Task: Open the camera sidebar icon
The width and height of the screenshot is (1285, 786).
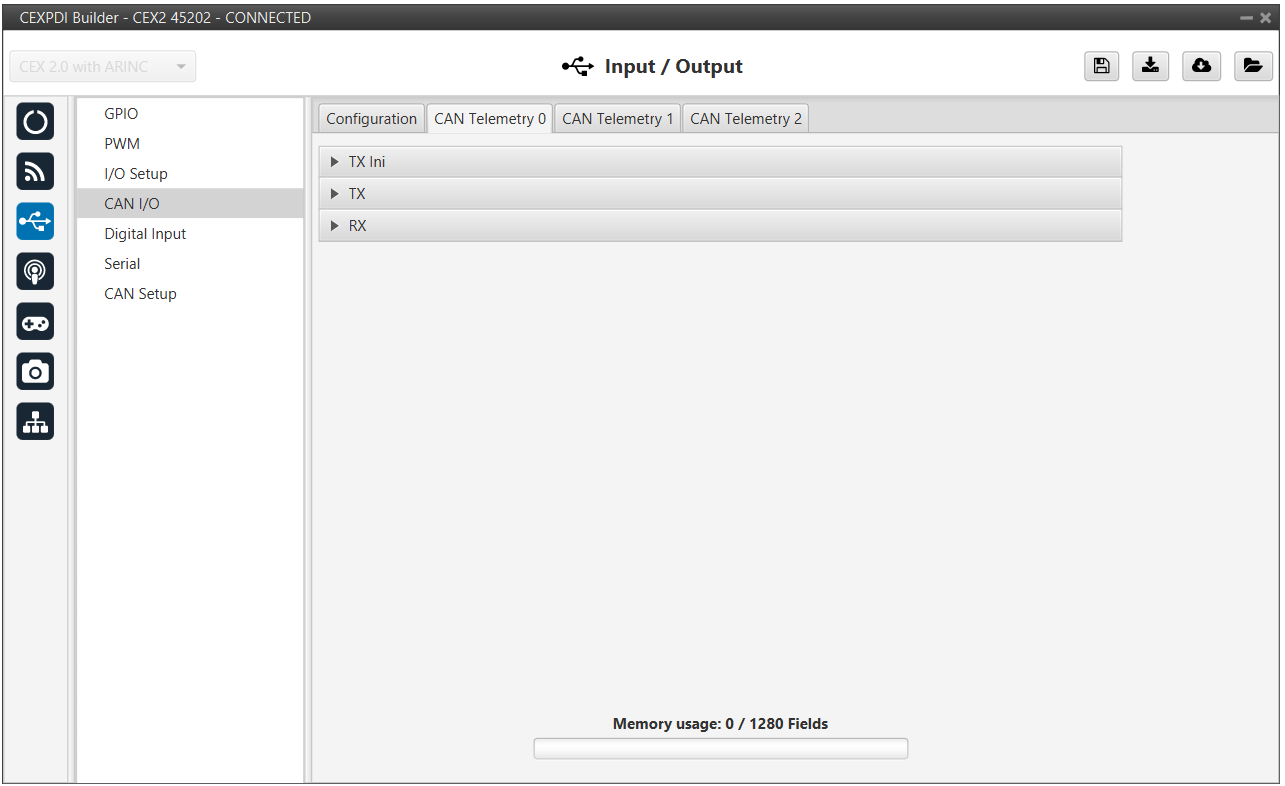Action: pyautogui.click(x=35, y=372)
